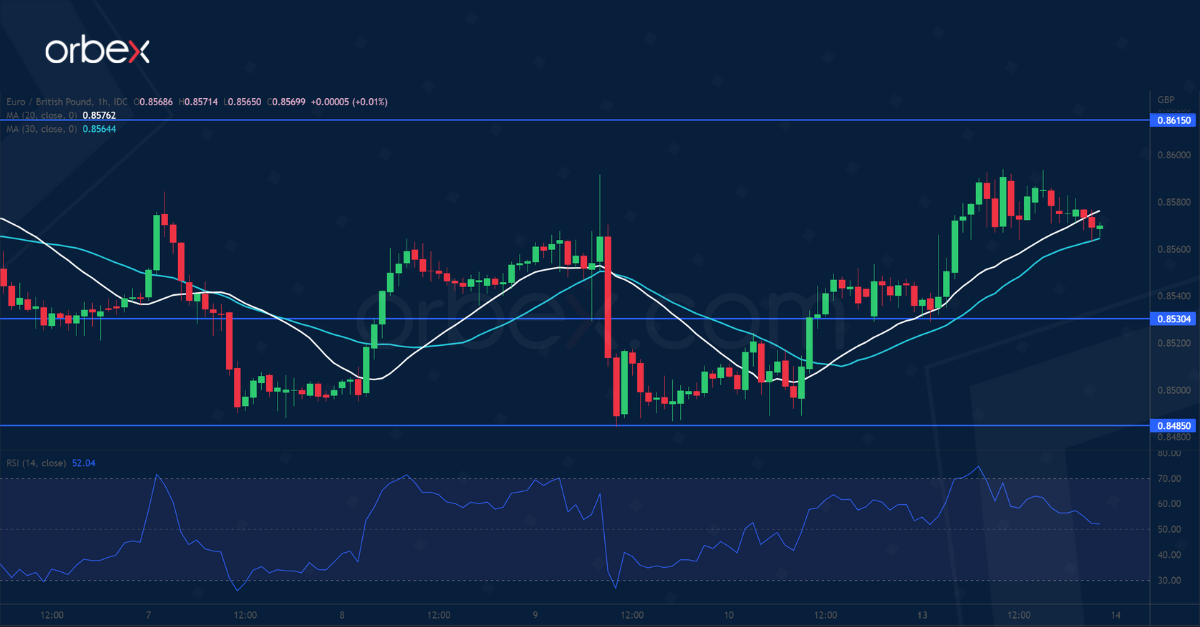Click the day 7 time axis label
1200x627 pixels.
148,615
